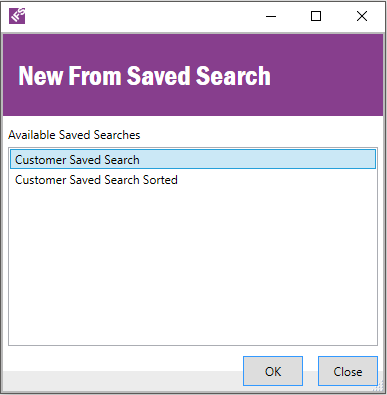The width and height of the screenshot is (387, 395).
Task: Select Customer Saved Search Sorted entry
Action: [193, 180]
